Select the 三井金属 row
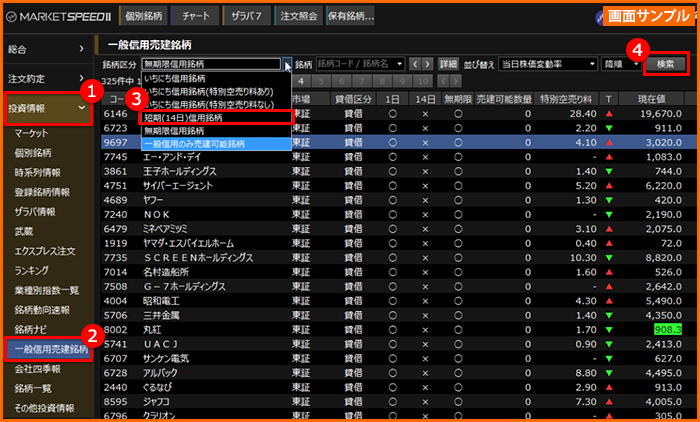 [400, 315]
